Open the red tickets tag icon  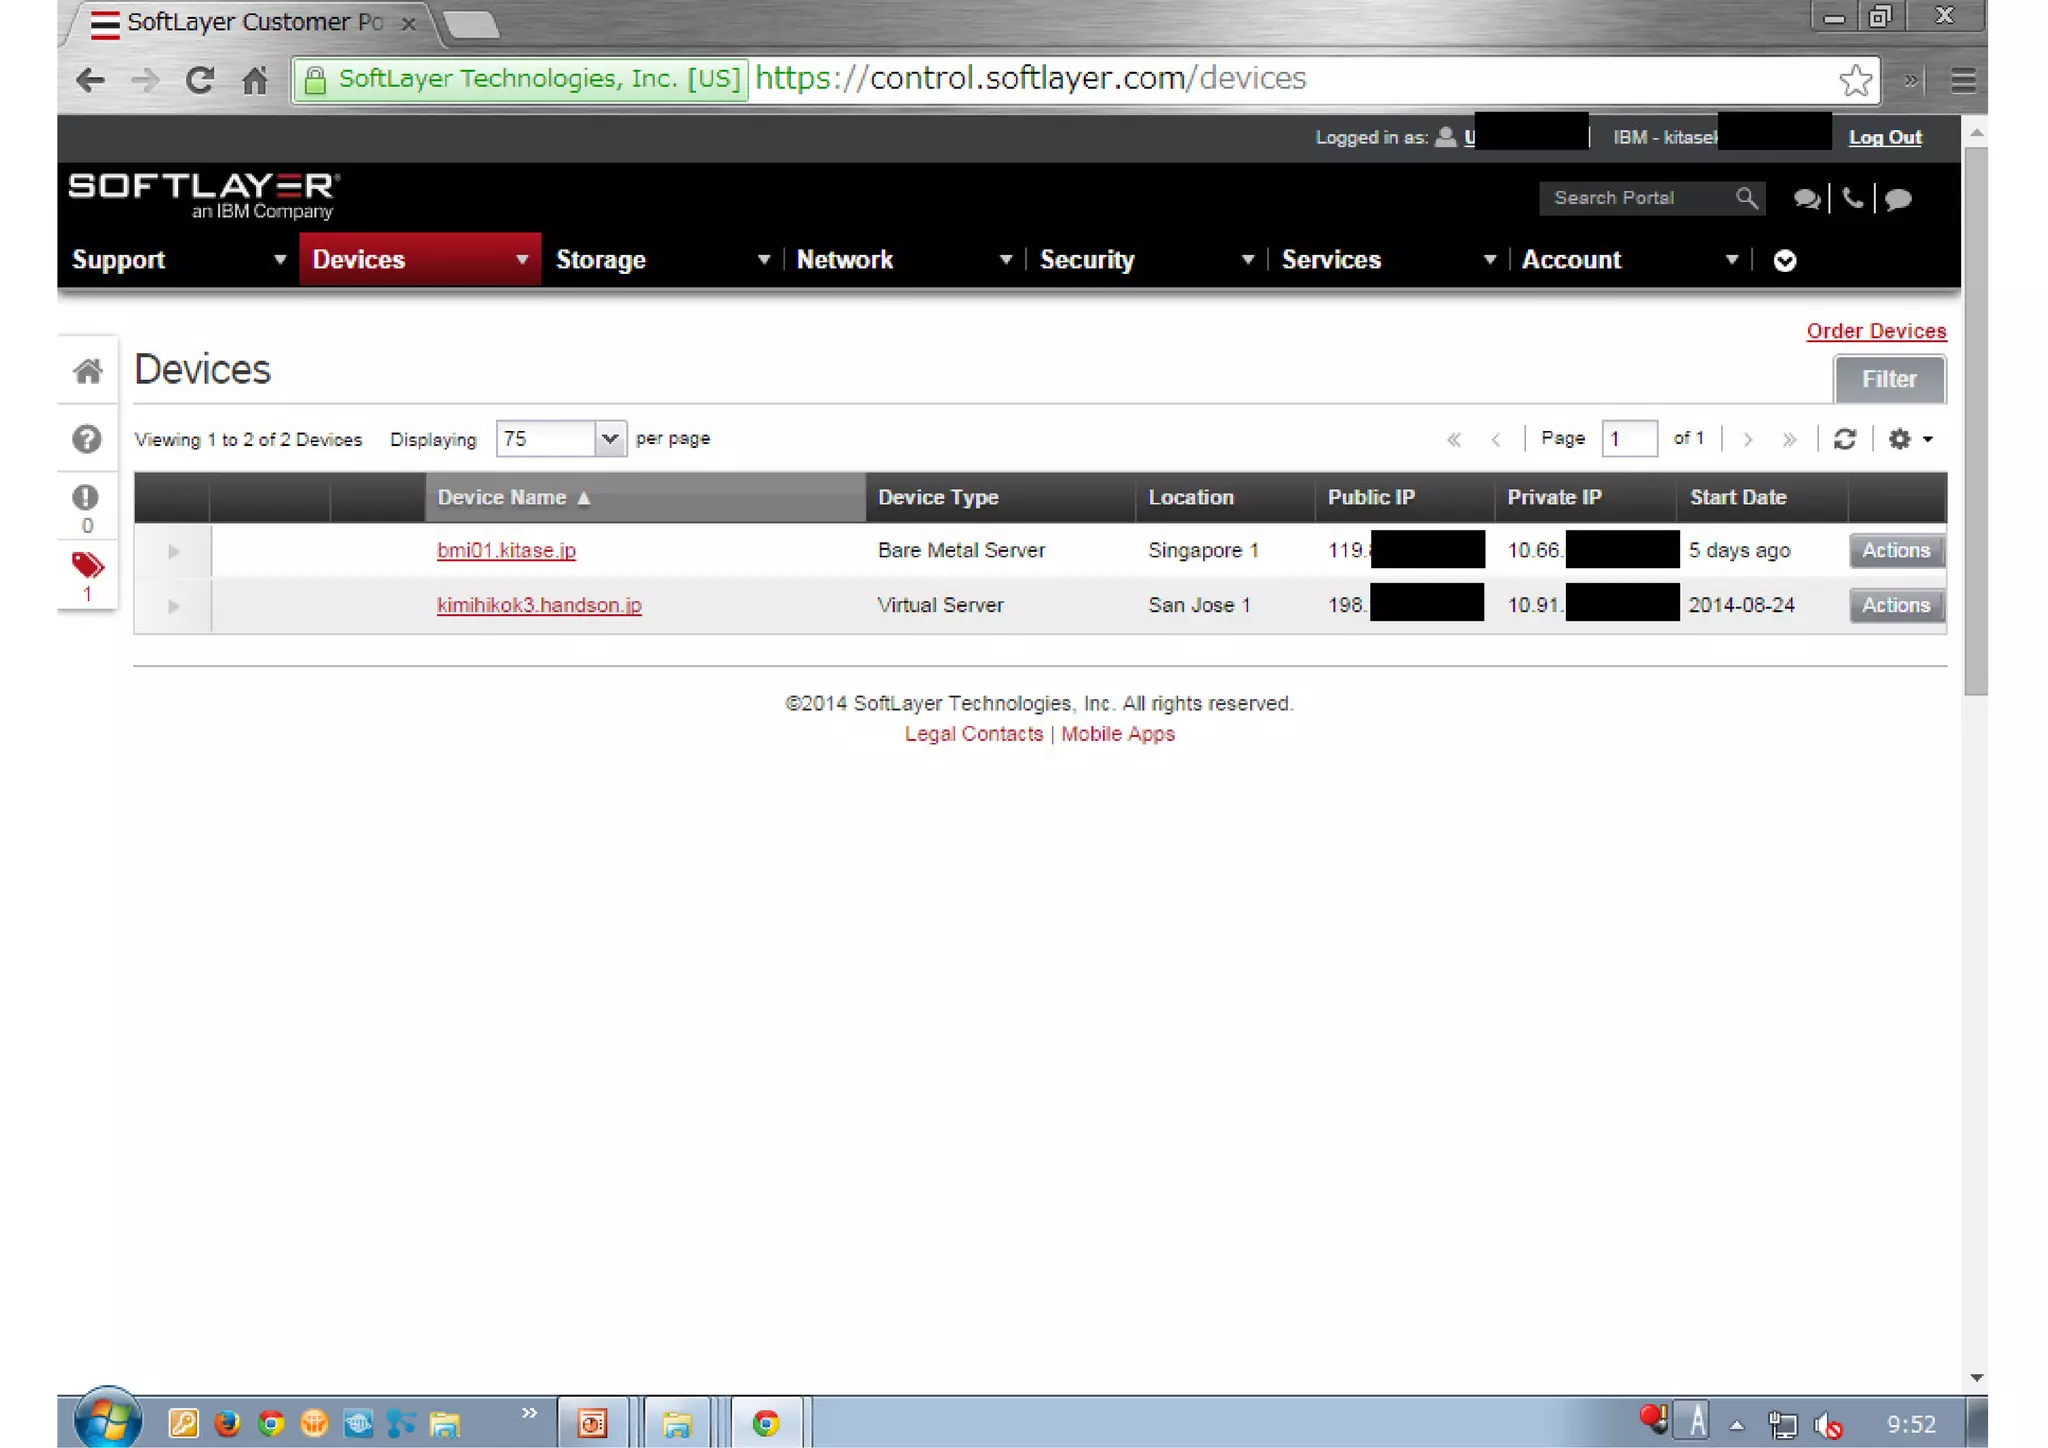[x=87, y=566]
